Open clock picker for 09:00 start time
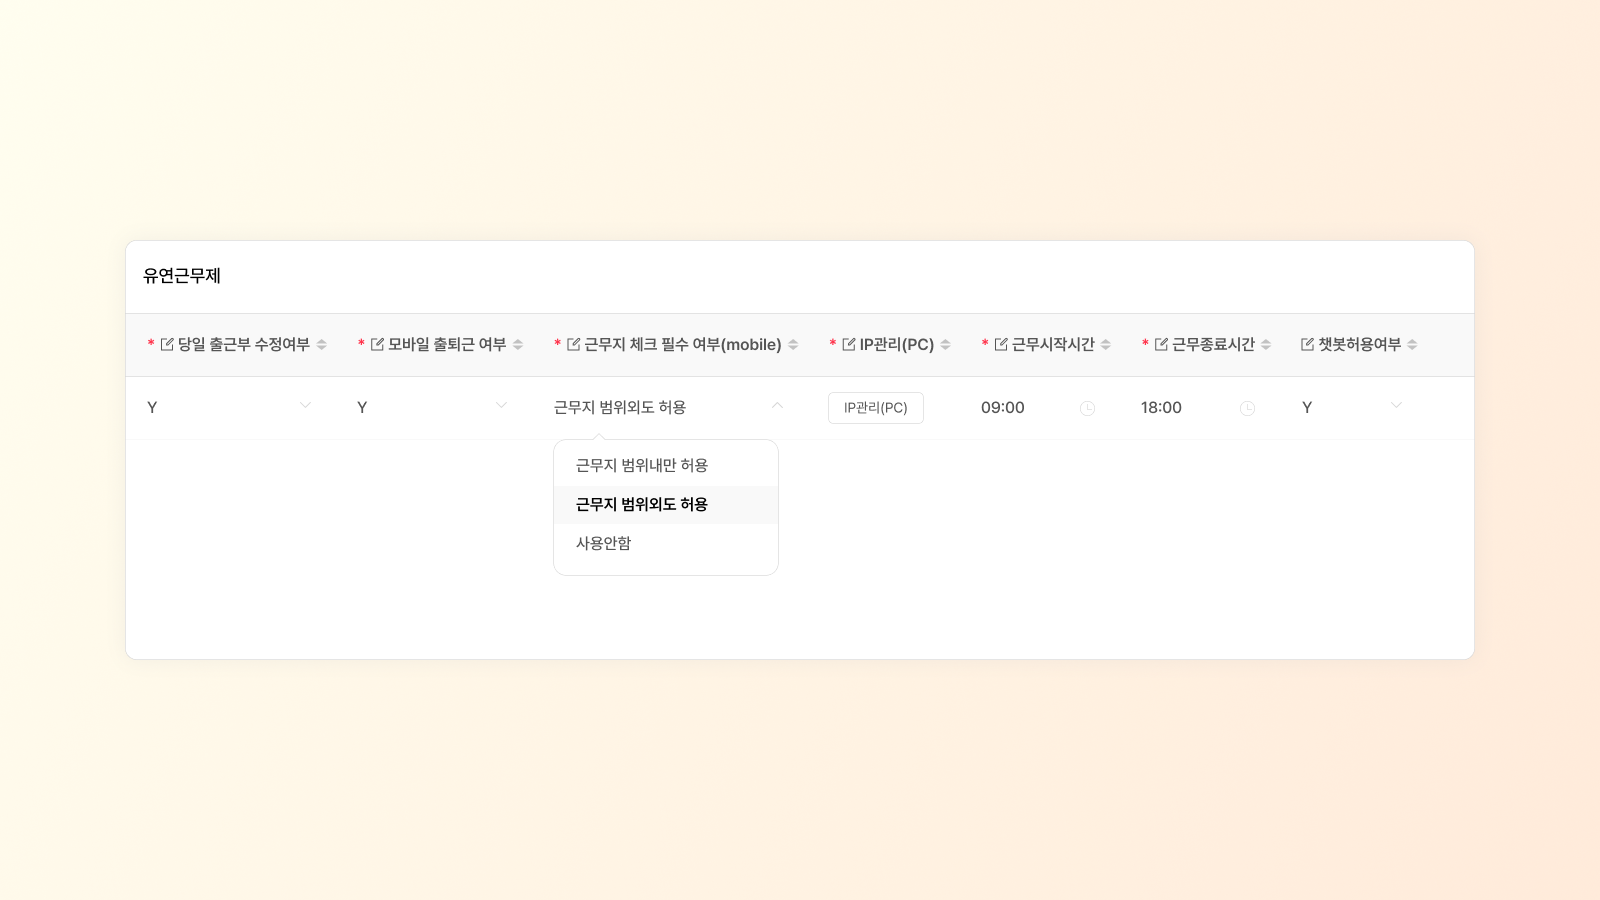This screenshot has height=900, width=1600. tap(1087, 408)
